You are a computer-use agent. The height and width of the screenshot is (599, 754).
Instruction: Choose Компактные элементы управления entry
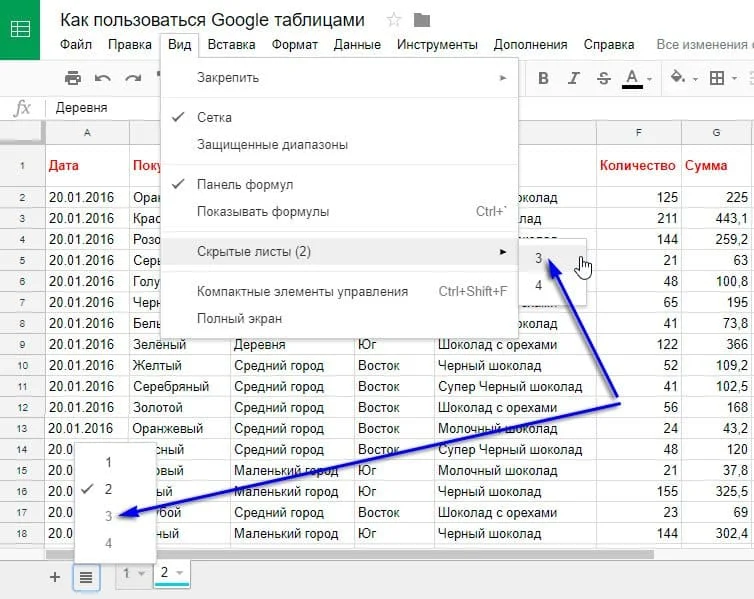(x=340, y=291)
